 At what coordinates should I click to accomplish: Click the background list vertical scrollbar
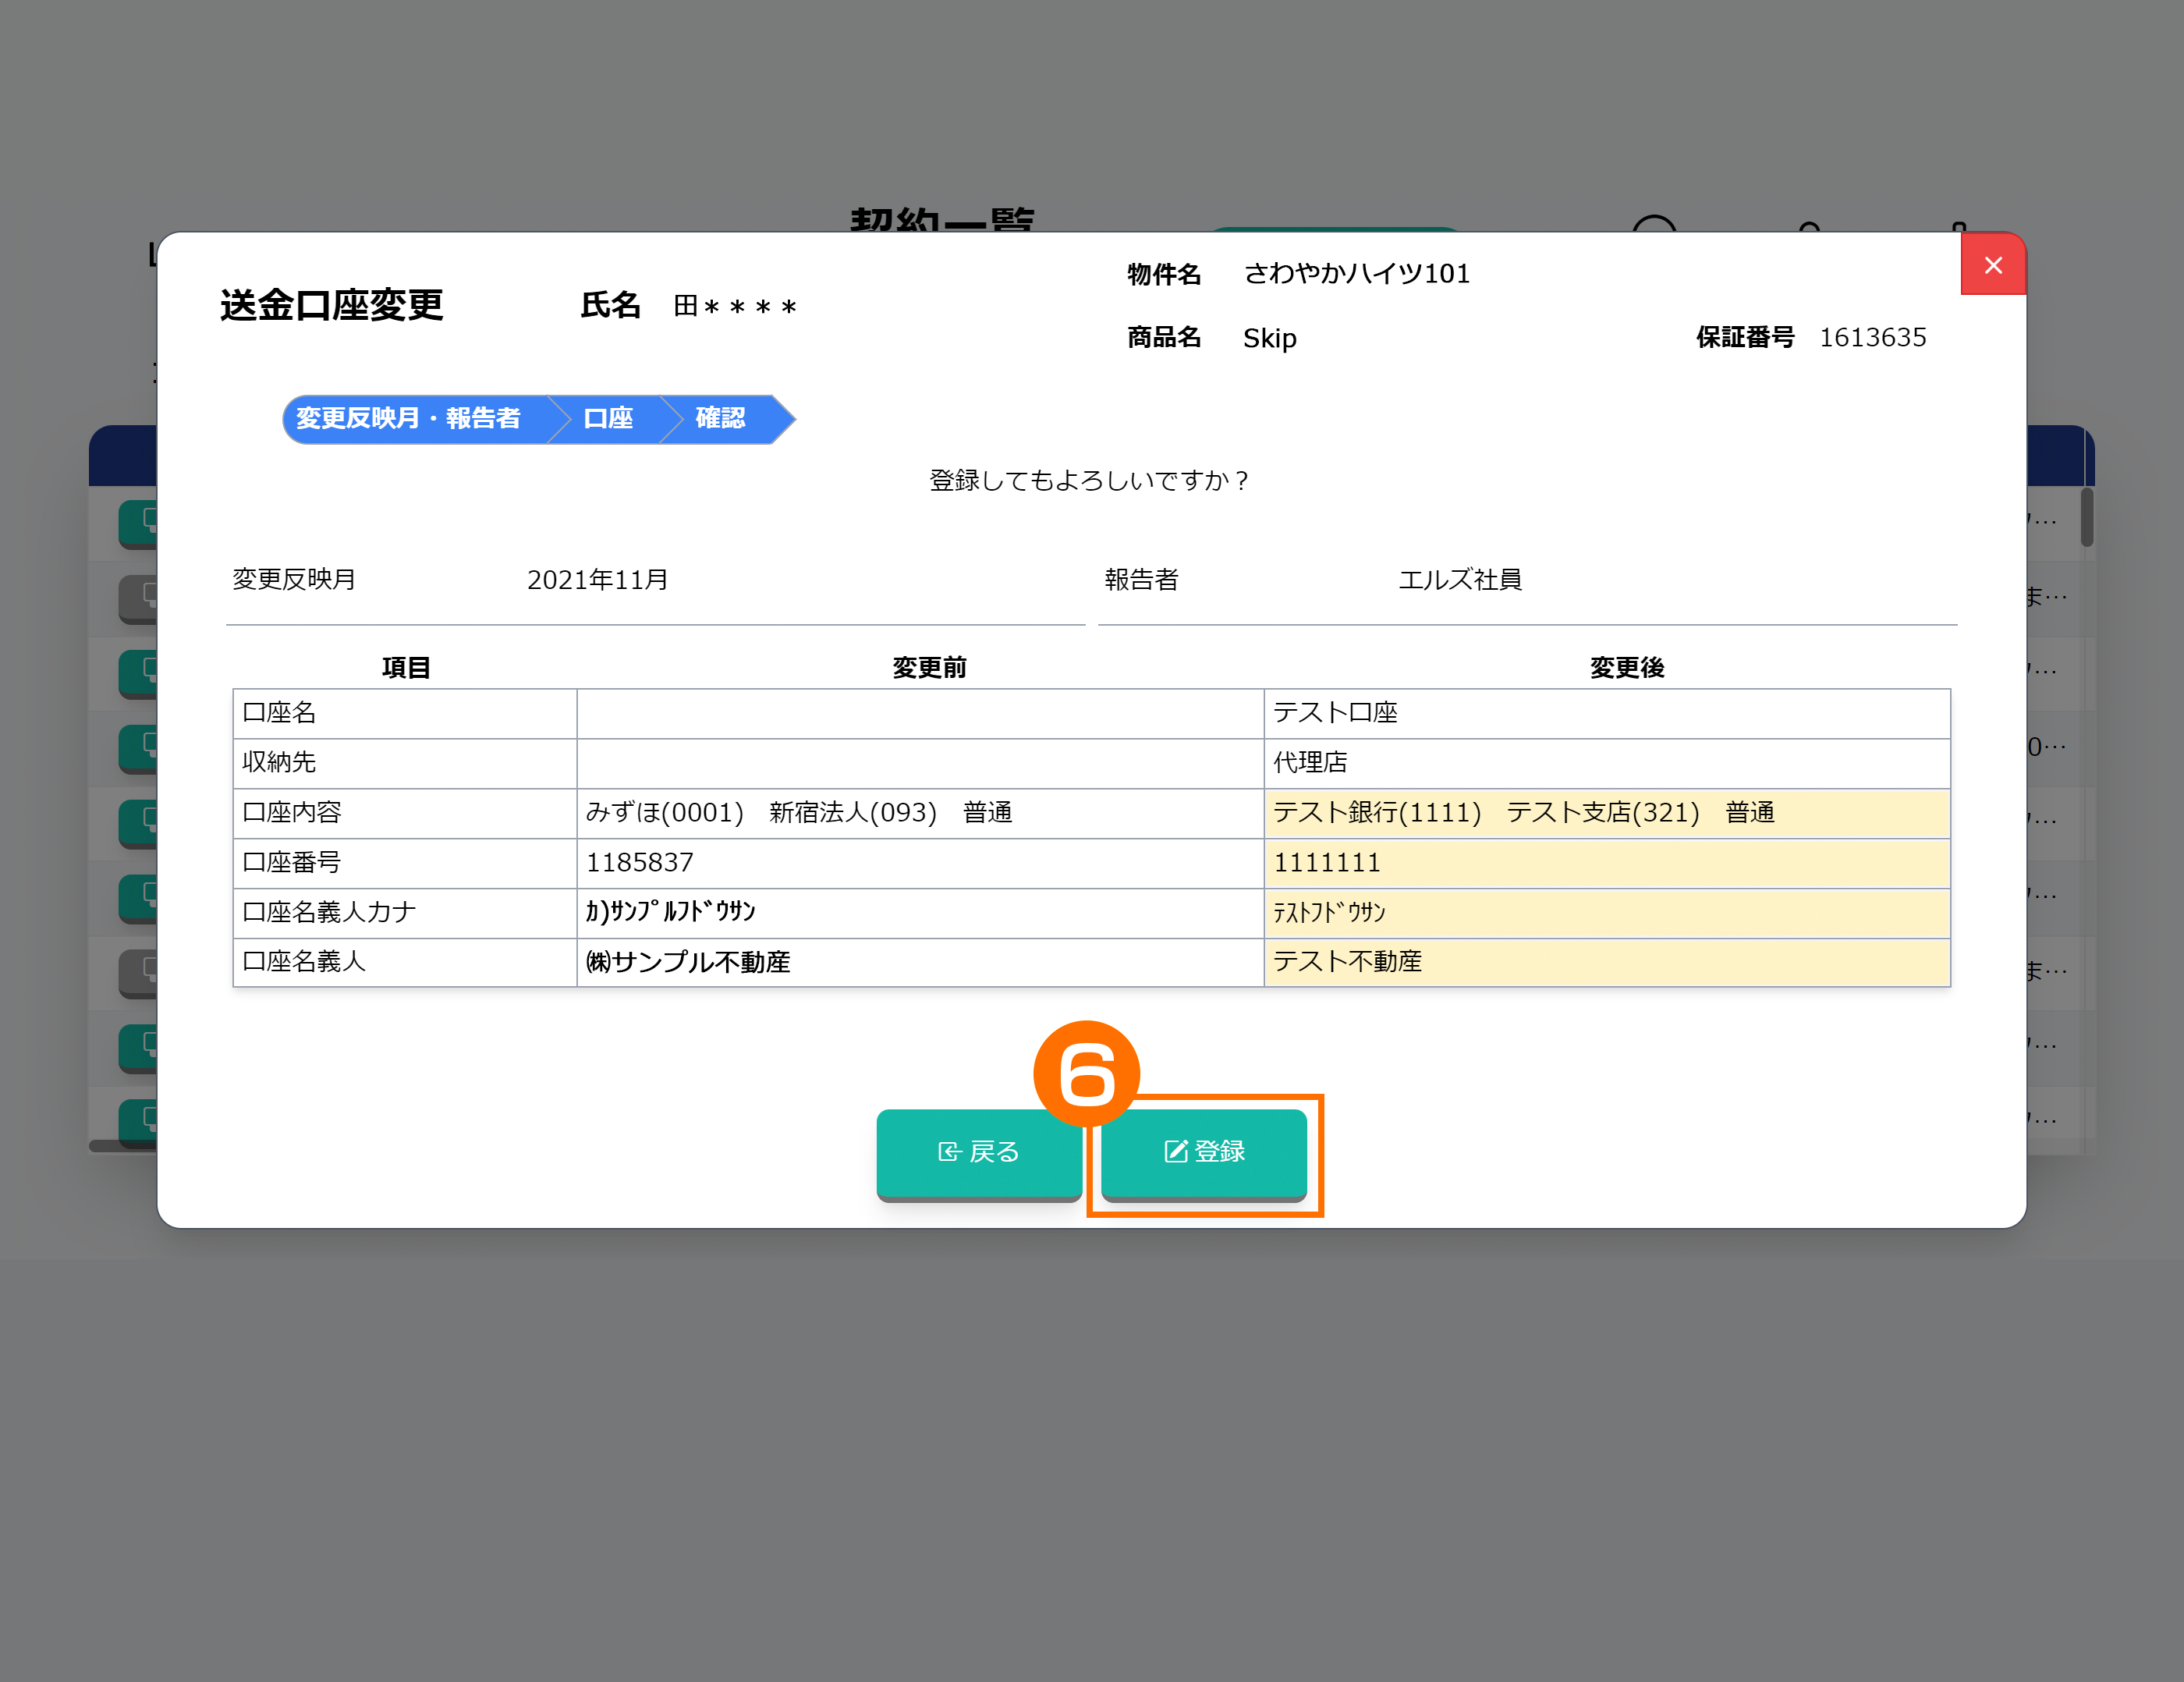(2086, 518)
